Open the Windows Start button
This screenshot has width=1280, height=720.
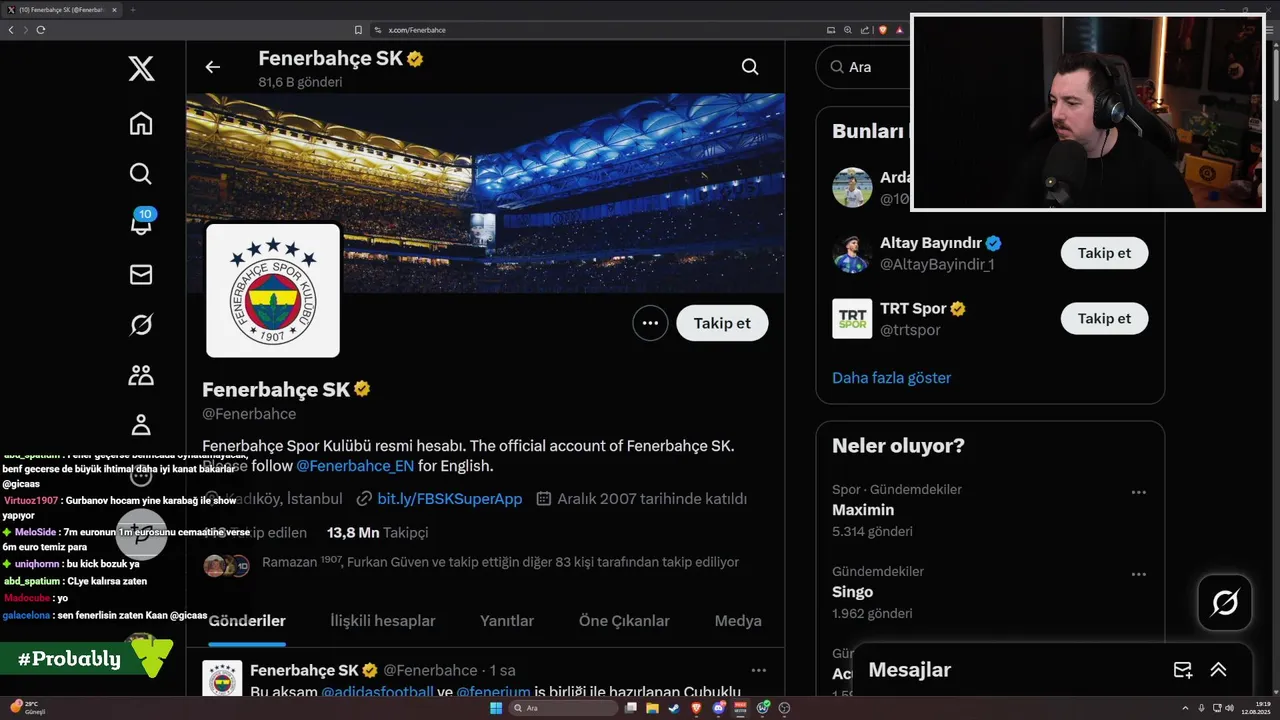click(x=496, y=708)
